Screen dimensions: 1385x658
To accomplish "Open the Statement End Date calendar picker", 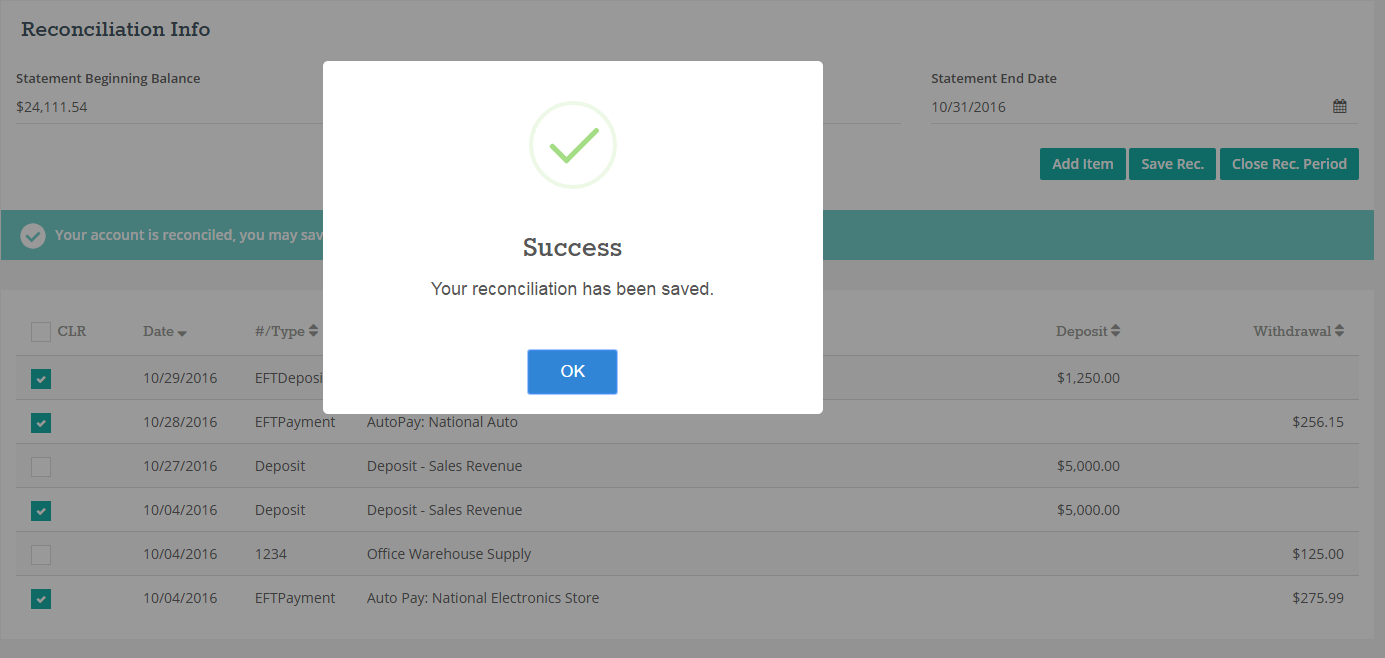I will [1340, 107].
